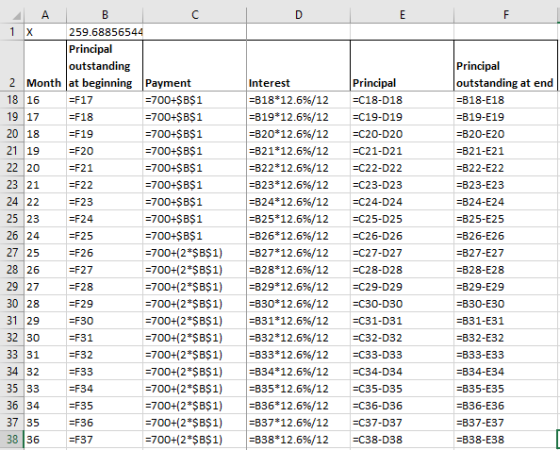Select cell with formula =B32-E32
The image size is (560, 450).
click(x=506, y=338)
